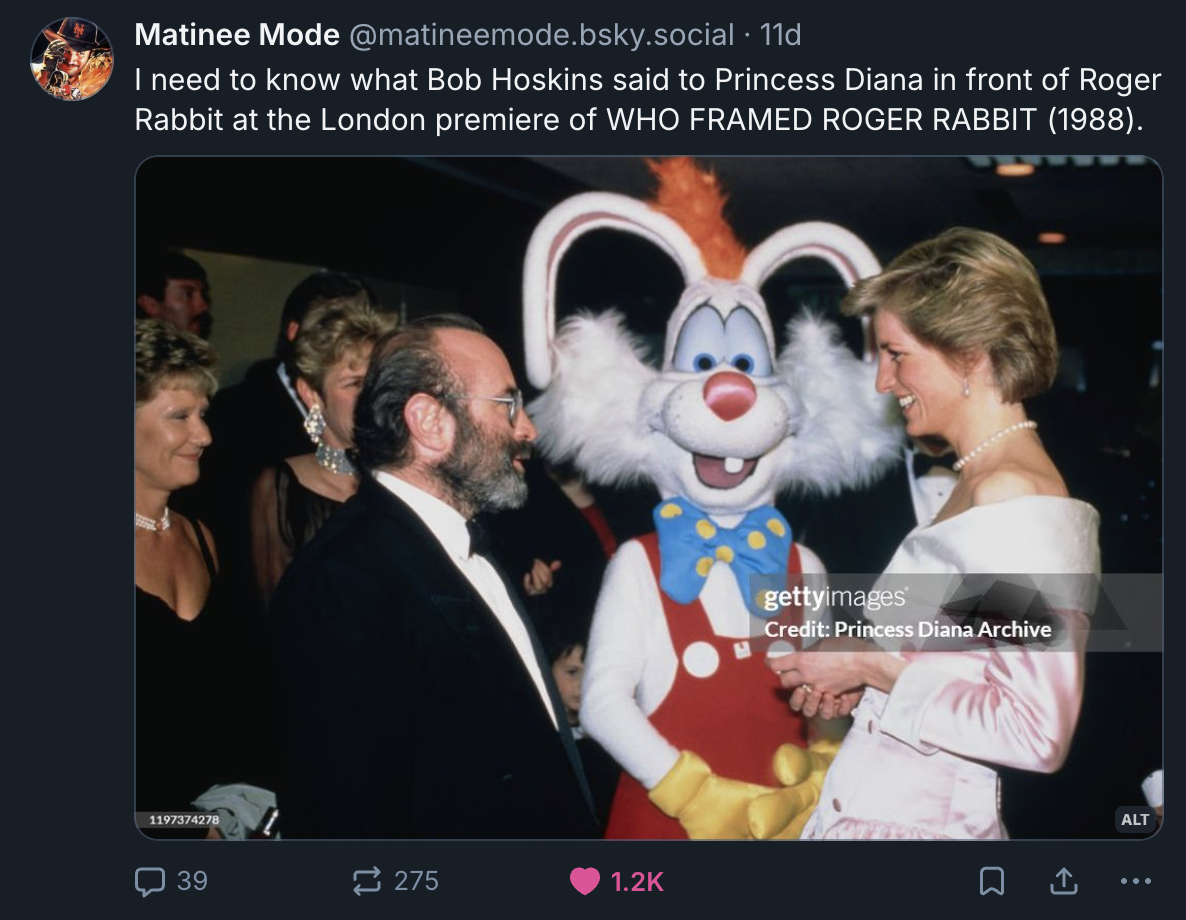Screen dimensions: 1186x920
Task: Click the Credit: Princess Diana Archive text
Action: [907, 629]
